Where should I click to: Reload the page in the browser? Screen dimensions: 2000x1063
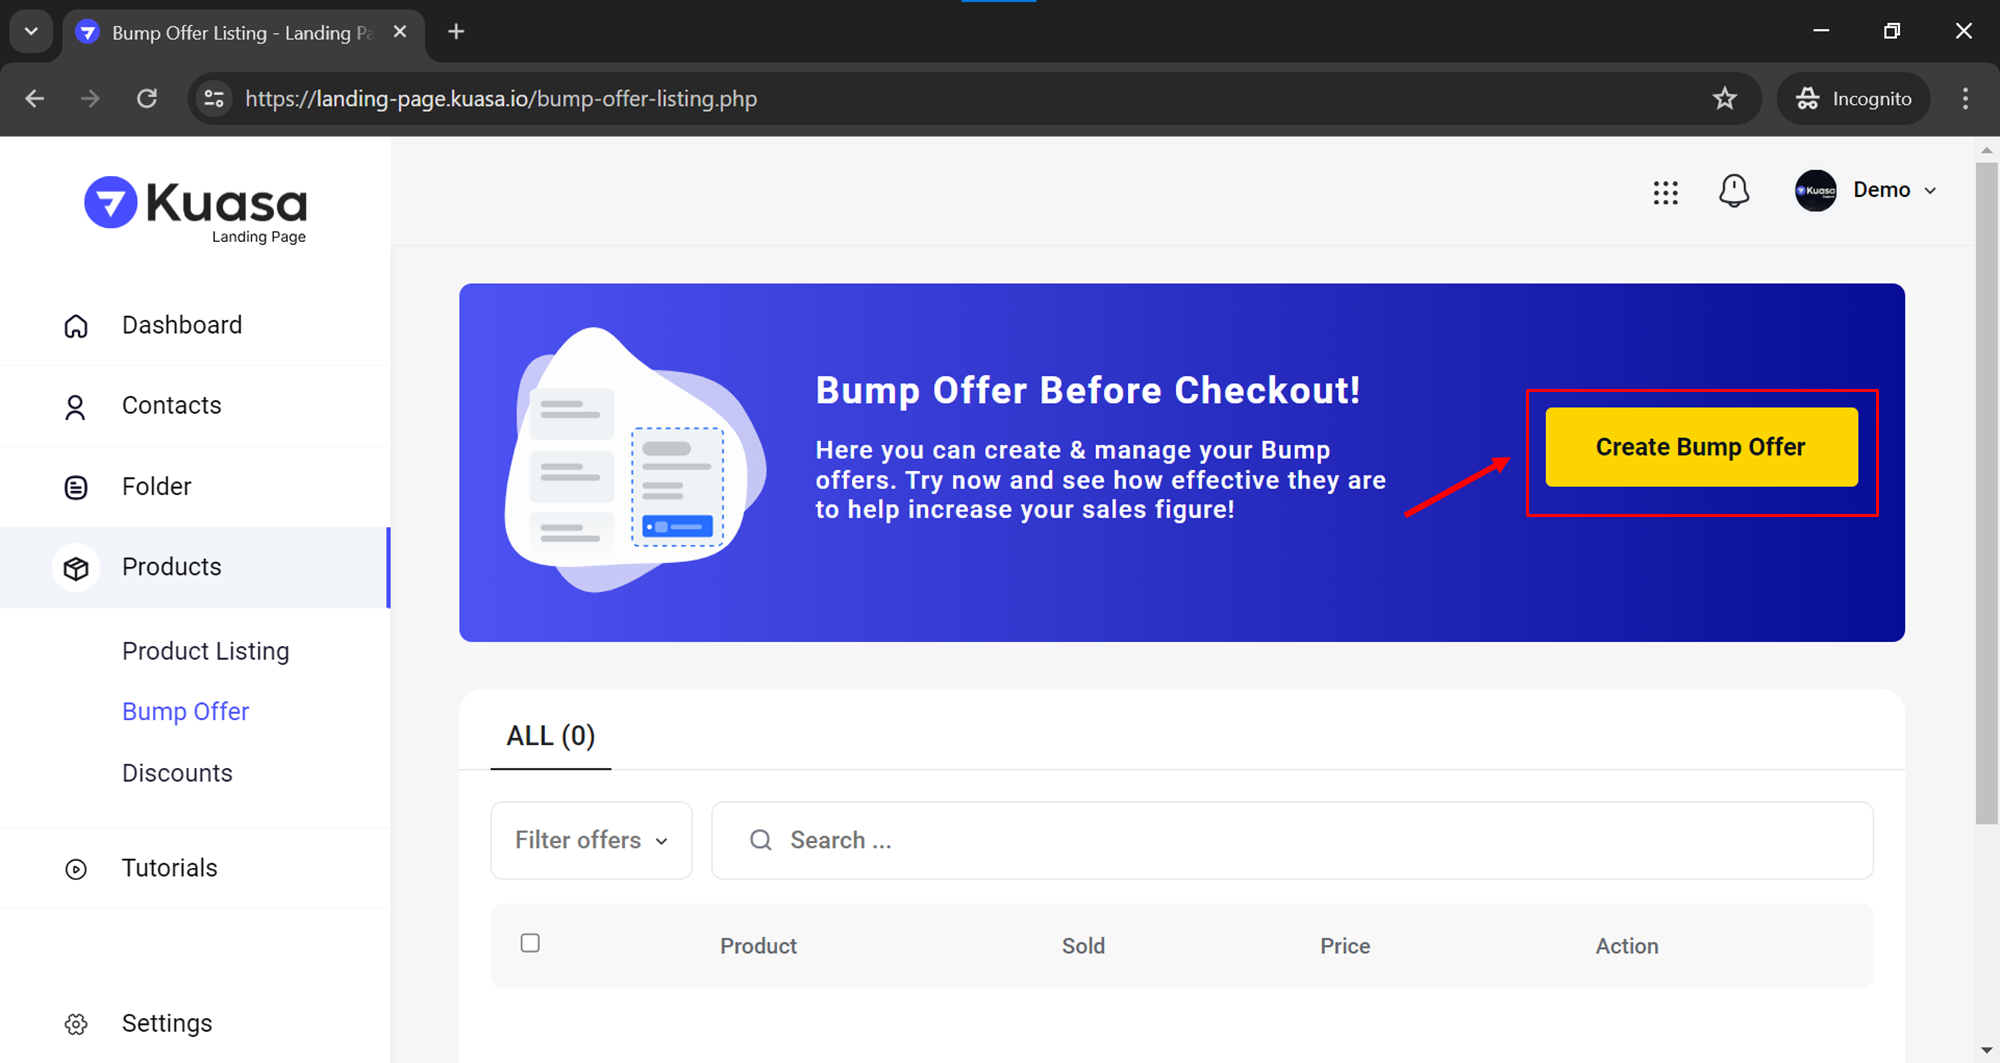147,99
